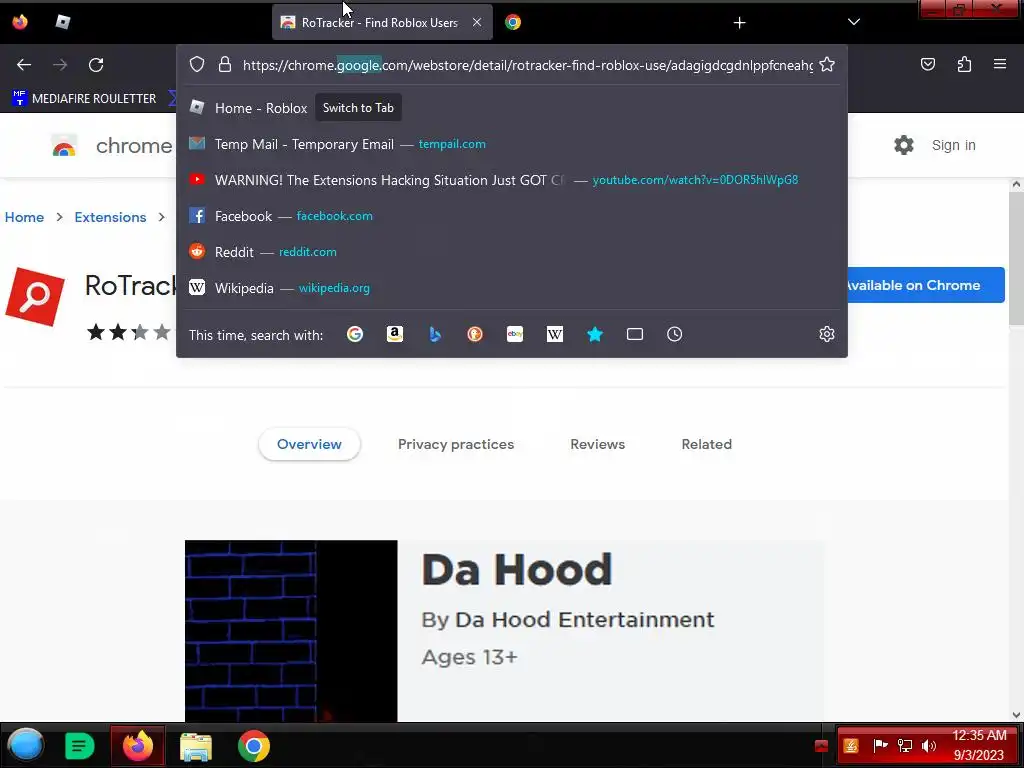Open the Start menu orb
The image size is (1024, 768).
(25, 746)
